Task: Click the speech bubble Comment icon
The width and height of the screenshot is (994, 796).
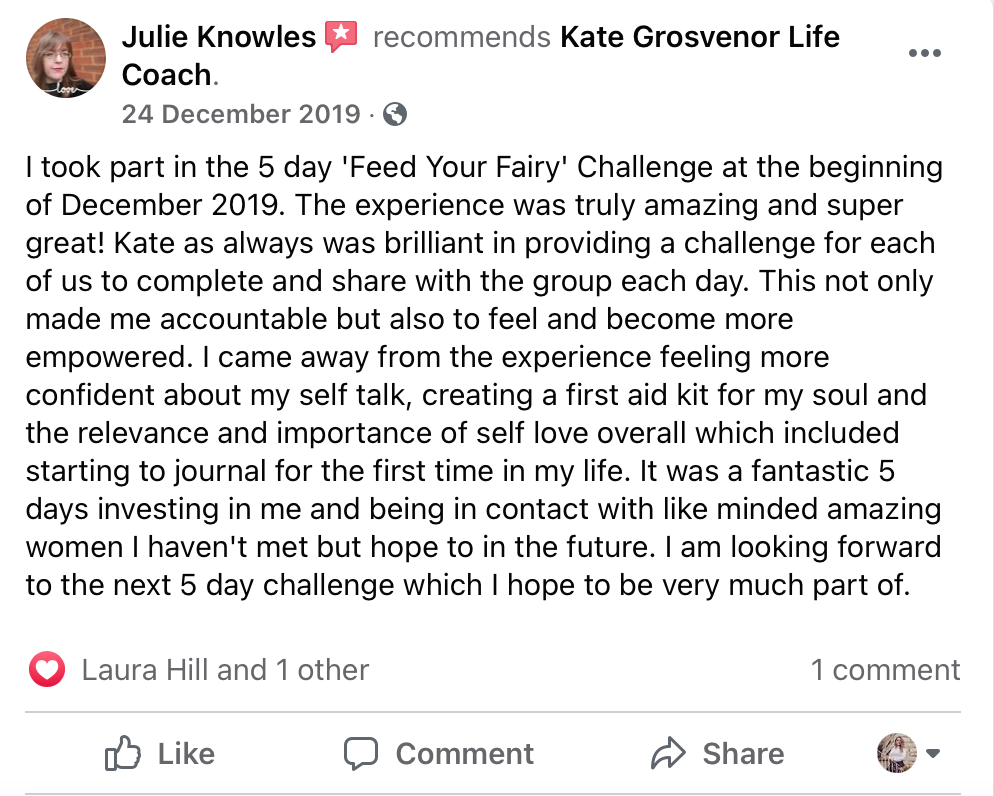Action: (x=360, y=753)
